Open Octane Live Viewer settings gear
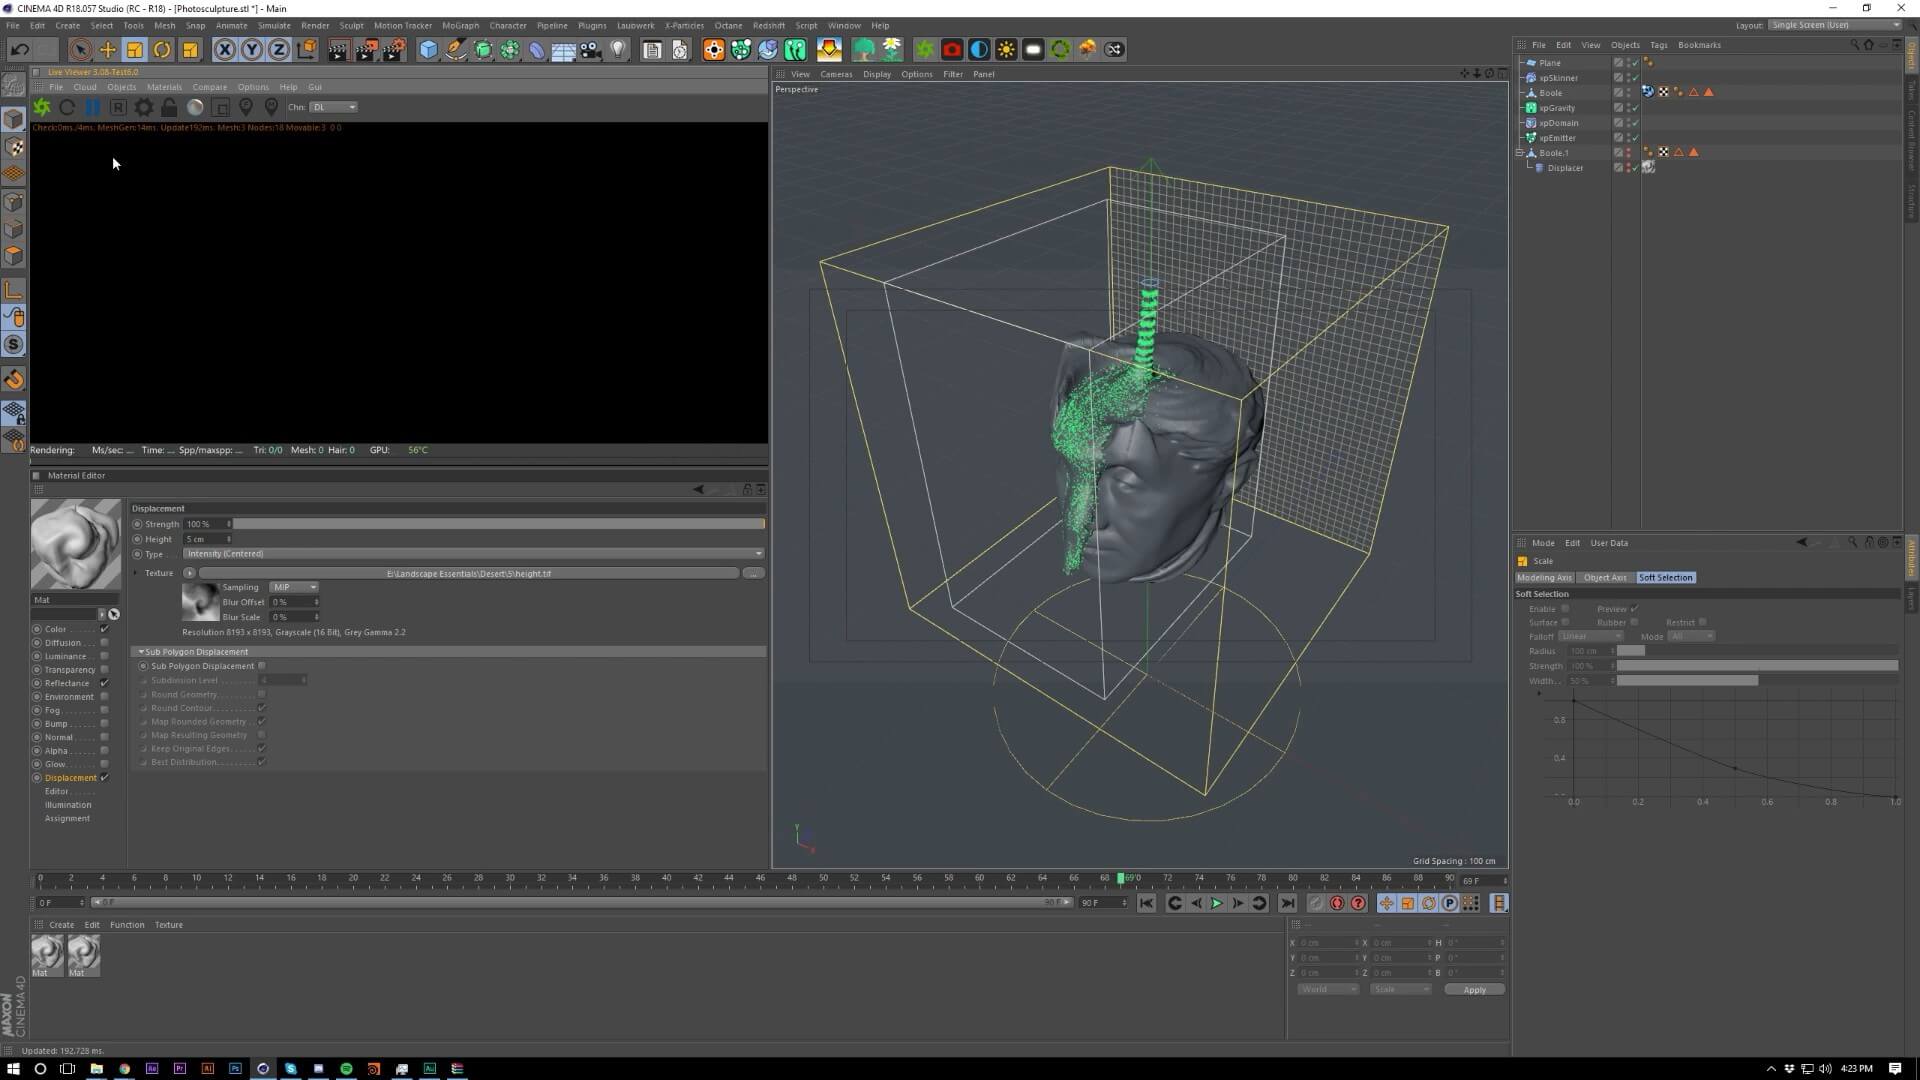The width and height of the screenshot is (1920, 1080). click(x=143, y=107)
